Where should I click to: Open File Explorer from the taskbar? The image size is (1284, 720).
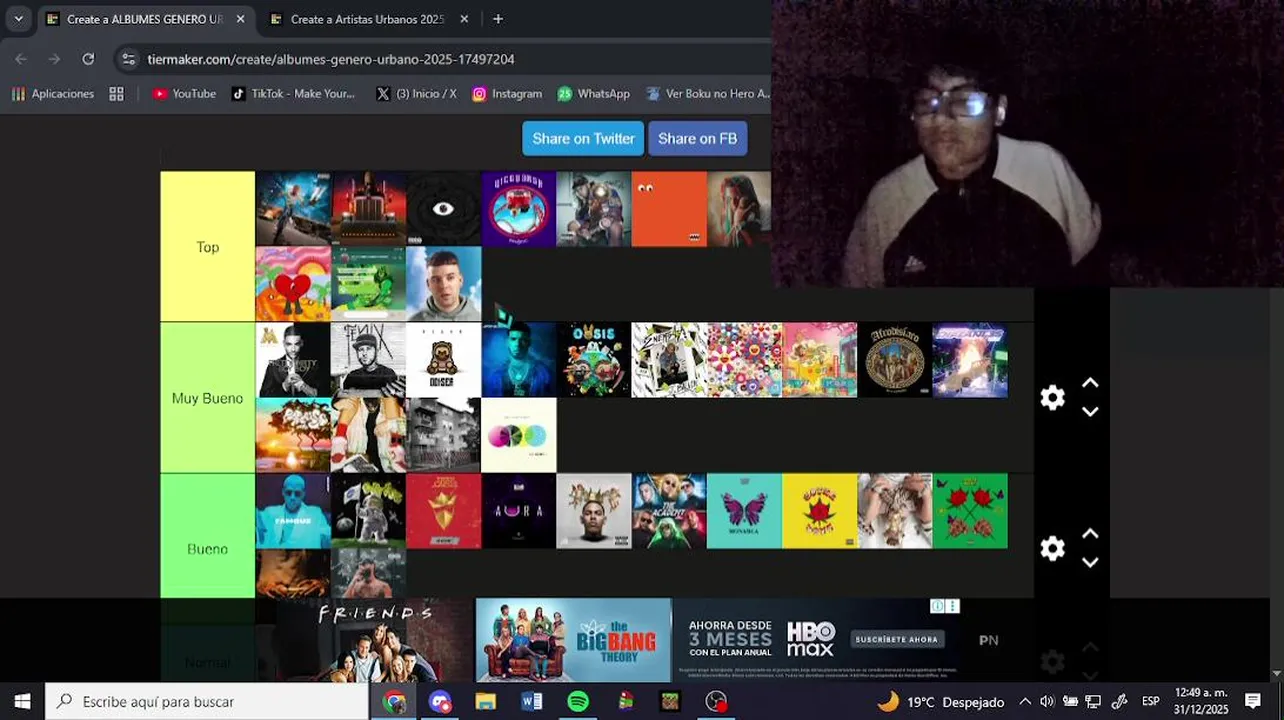pyautogui.click(x=486, y=701)
